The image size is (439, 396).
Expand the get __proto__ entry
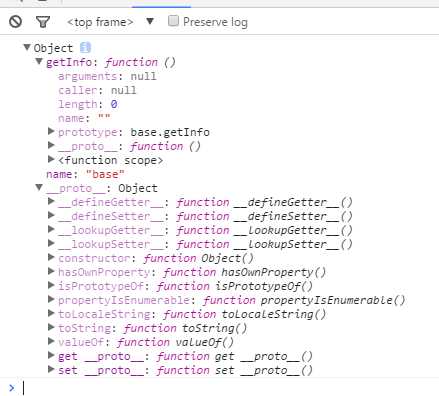click(51, 355)
